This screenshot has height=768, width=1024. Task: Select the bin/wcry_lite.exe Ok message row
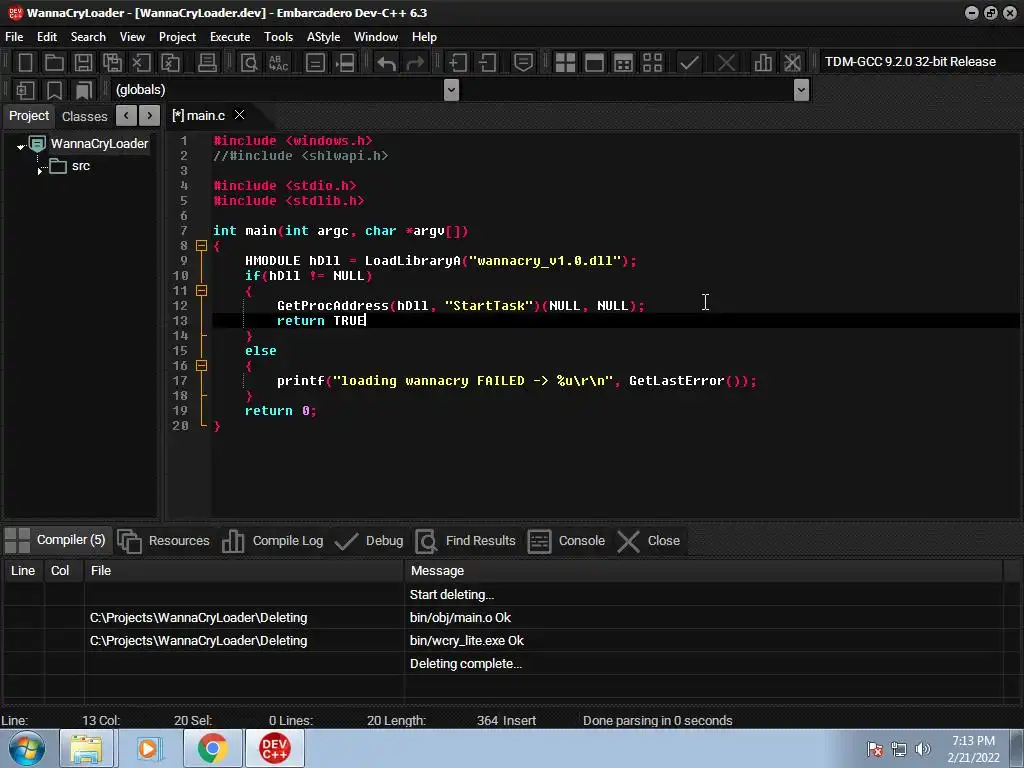coord(503,641)
